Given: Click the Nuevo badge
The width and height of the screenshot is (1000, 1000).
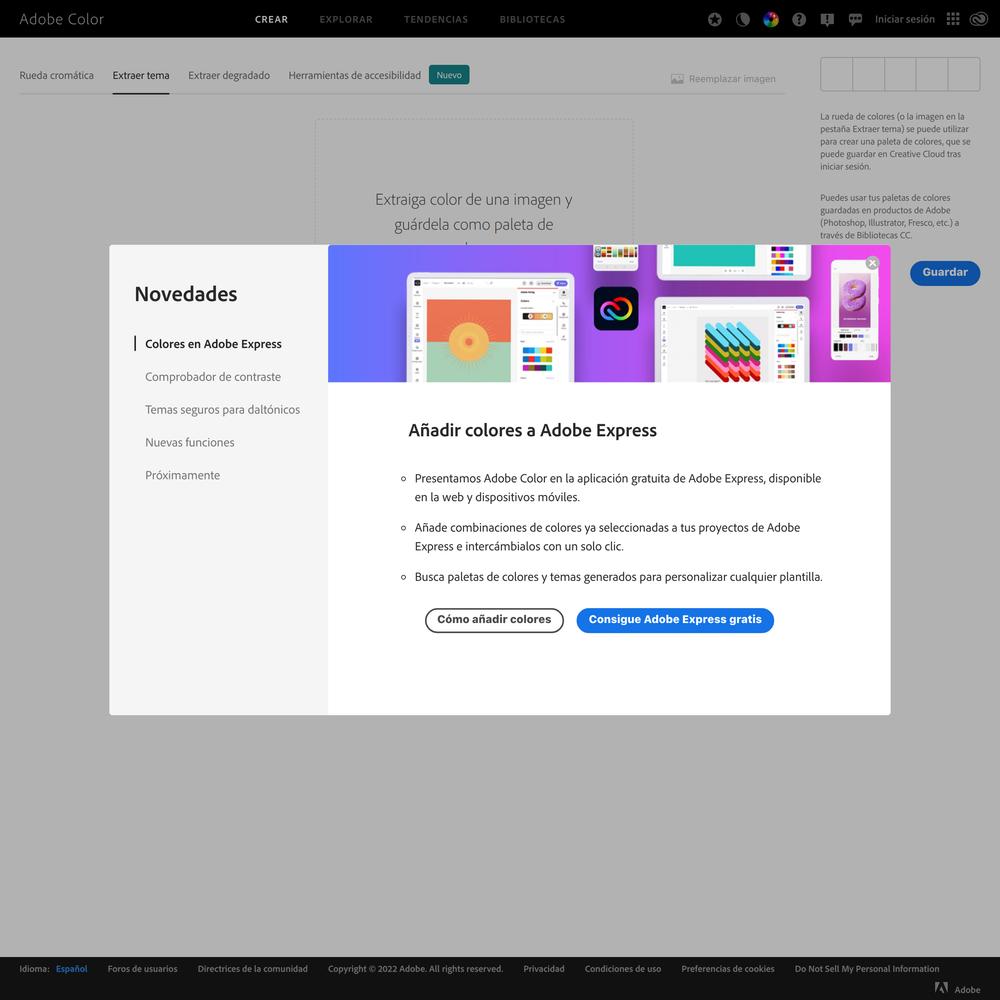Looking at the screenshot, I should pos(449,75).
